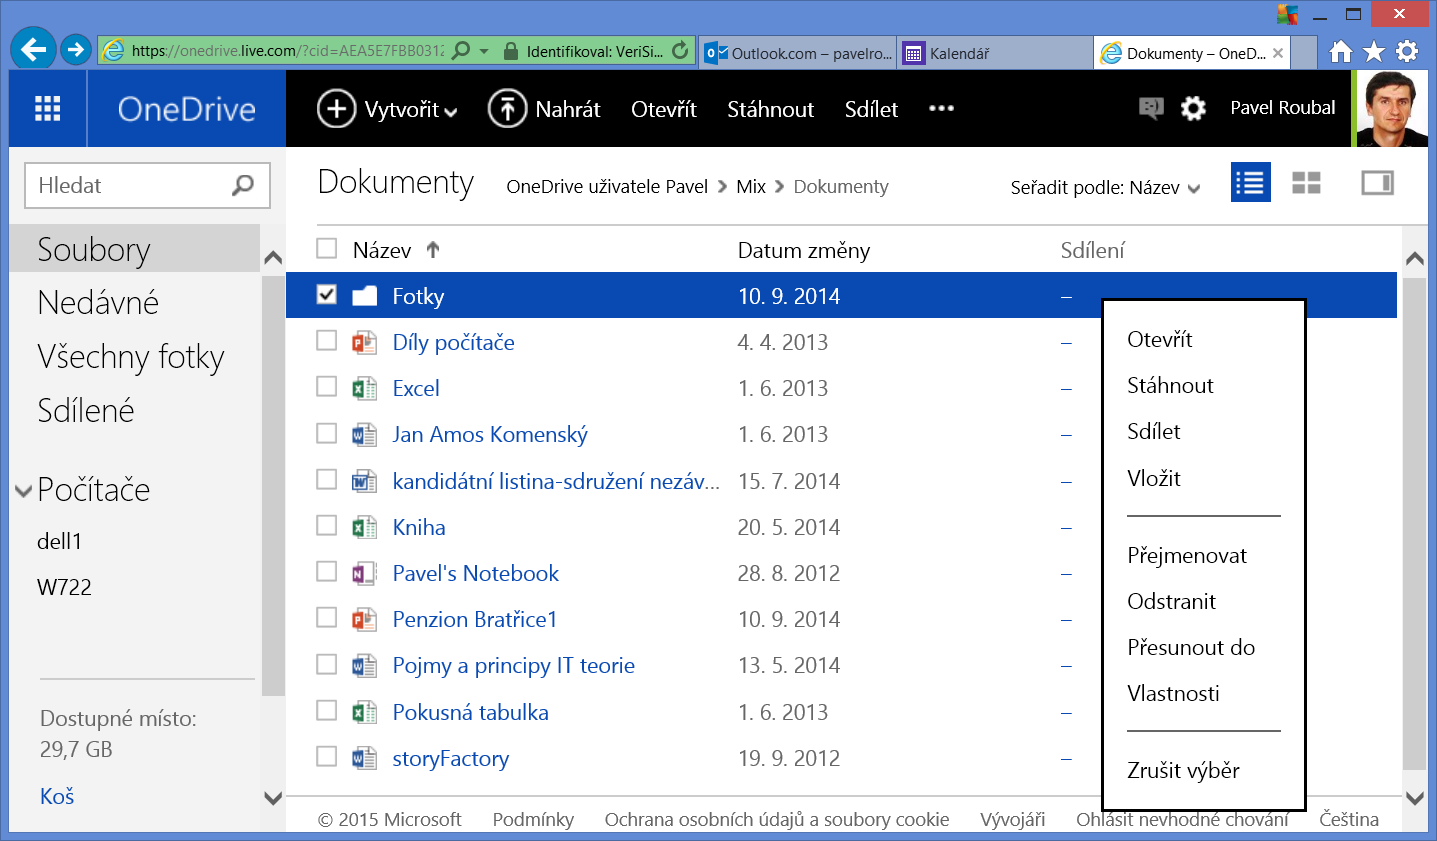Collapse the Počítače section chevron
1437x841 pixels.
[x=24, y=490]
